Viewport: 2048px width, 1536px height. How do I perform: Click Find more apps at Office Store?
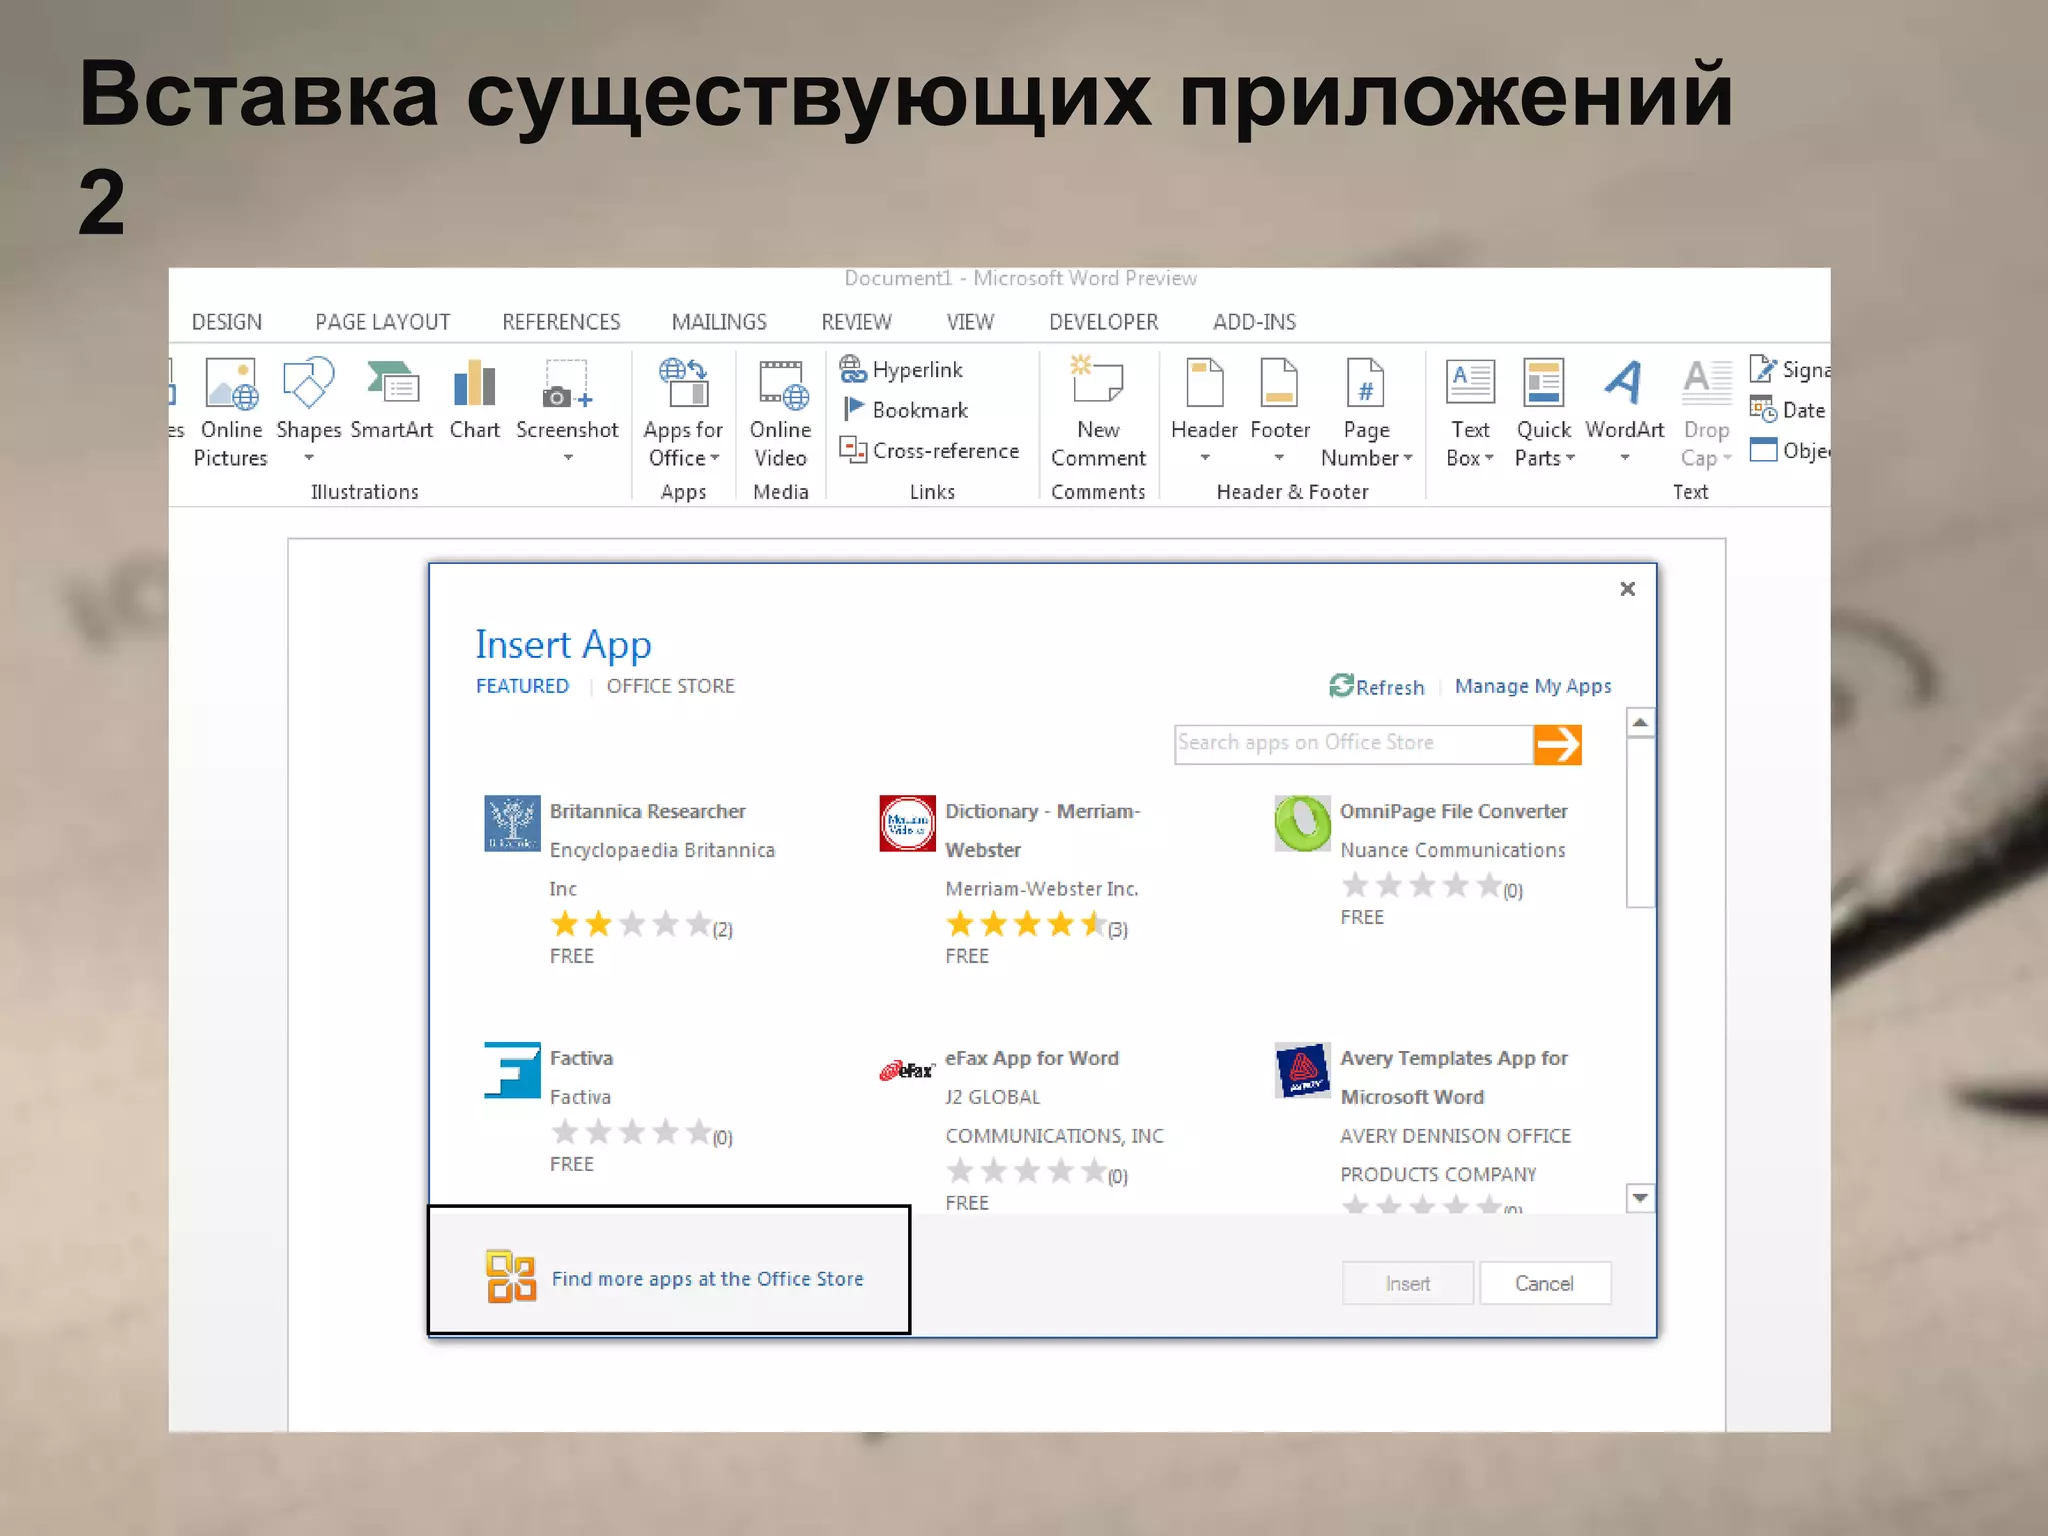(708, 1279)
